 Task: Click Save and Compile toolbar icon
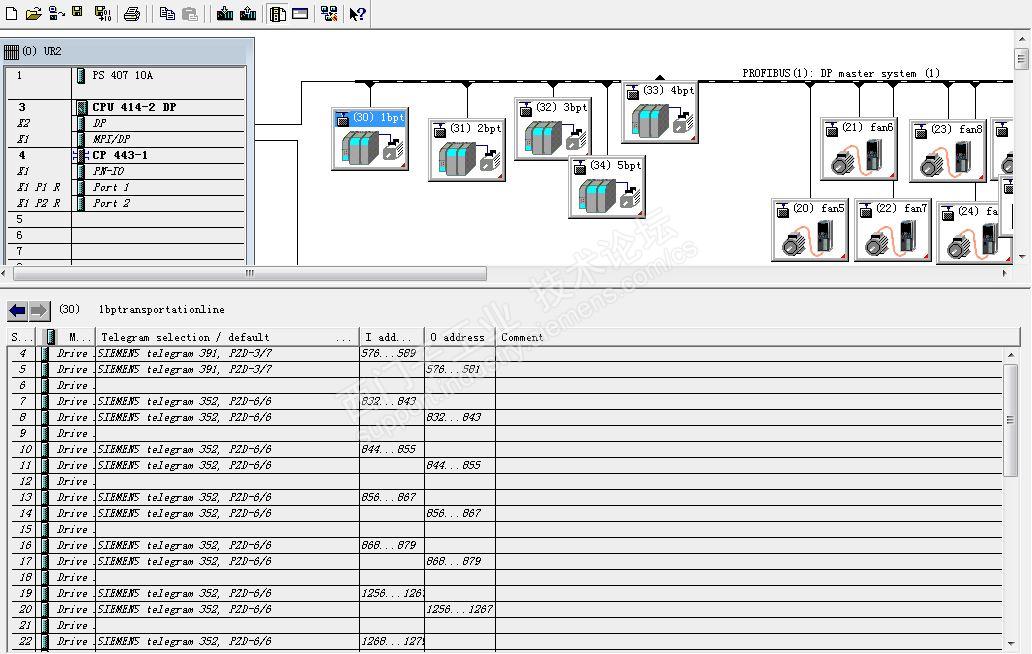pos(103,13)
